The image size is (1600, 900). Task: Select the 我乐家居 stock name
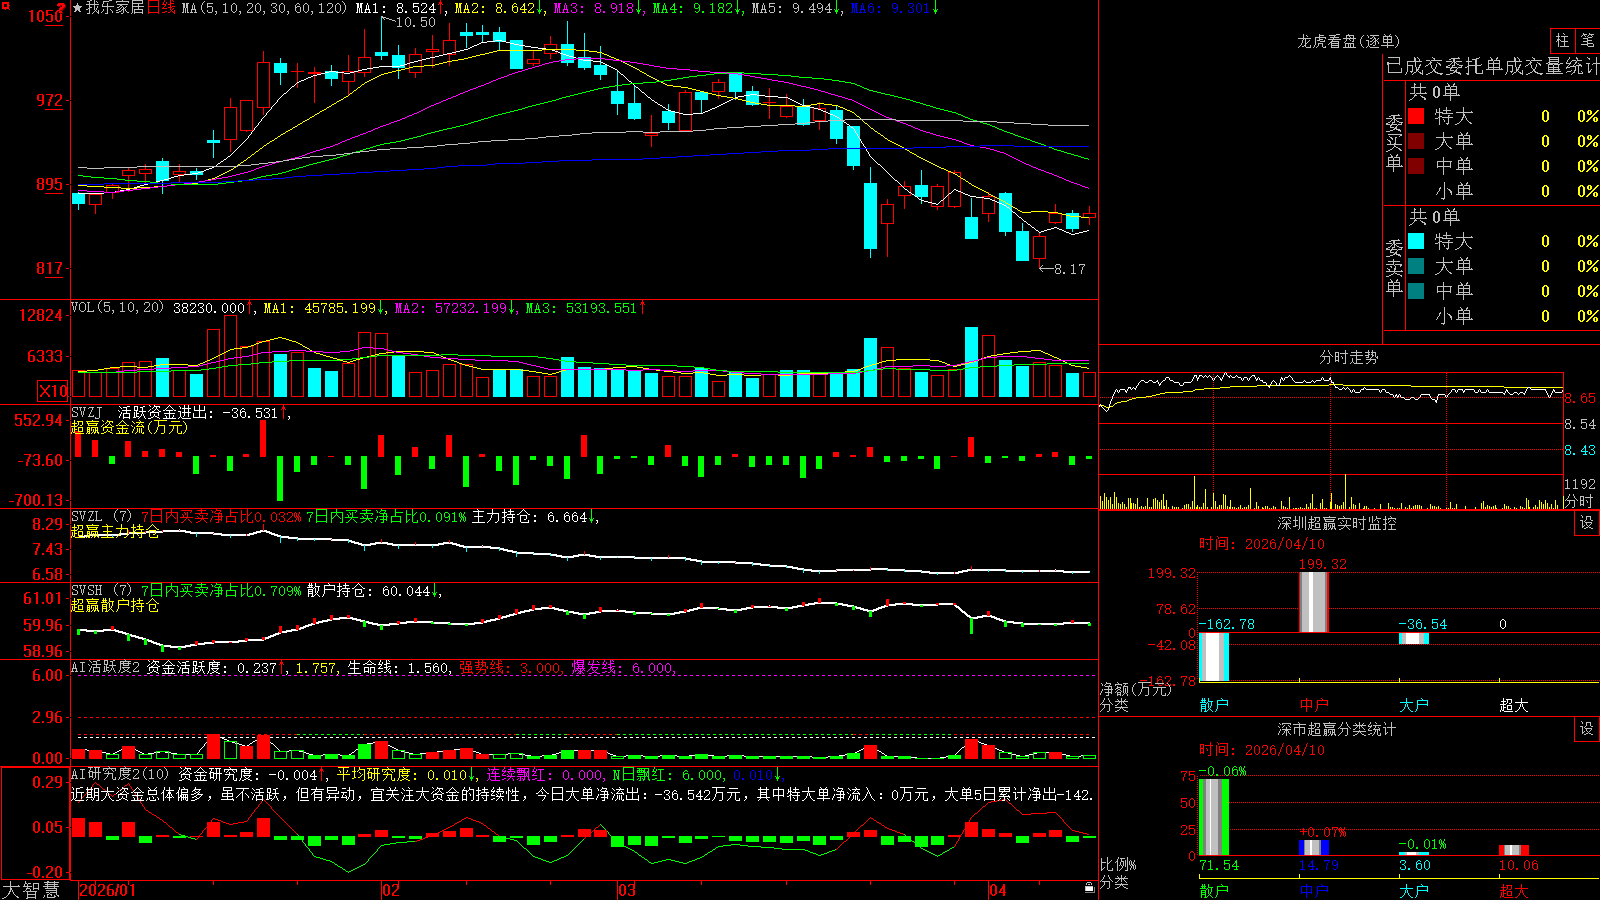point(115,8)
